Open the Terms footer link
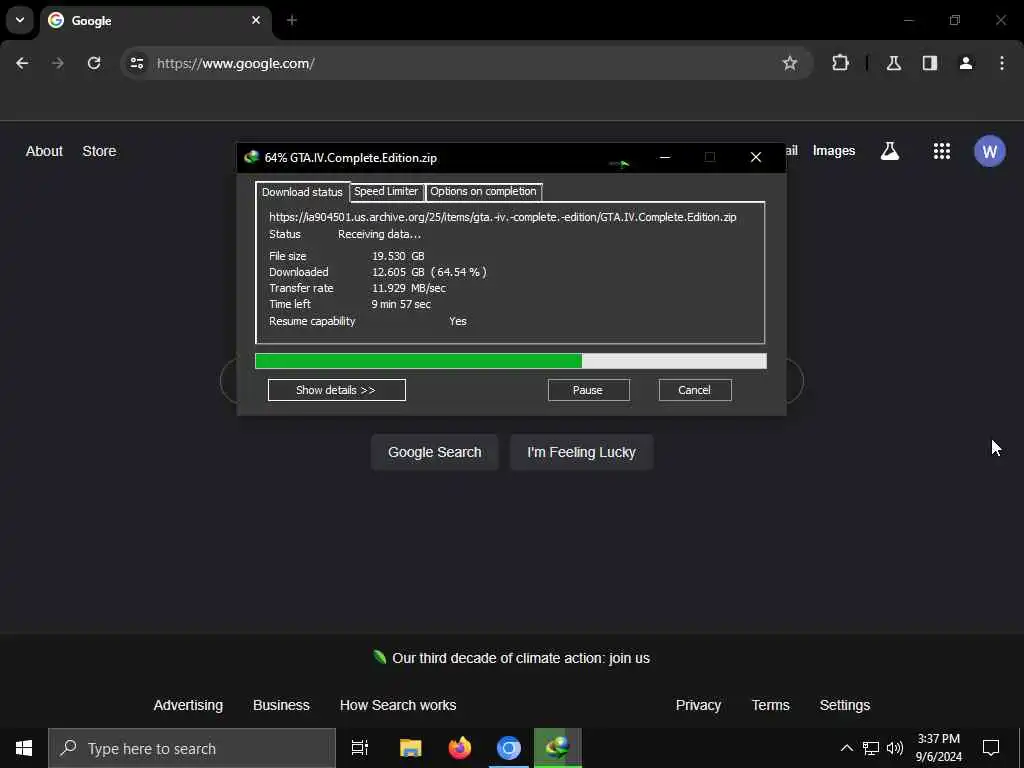1024x768 pixels. [770, 705]
